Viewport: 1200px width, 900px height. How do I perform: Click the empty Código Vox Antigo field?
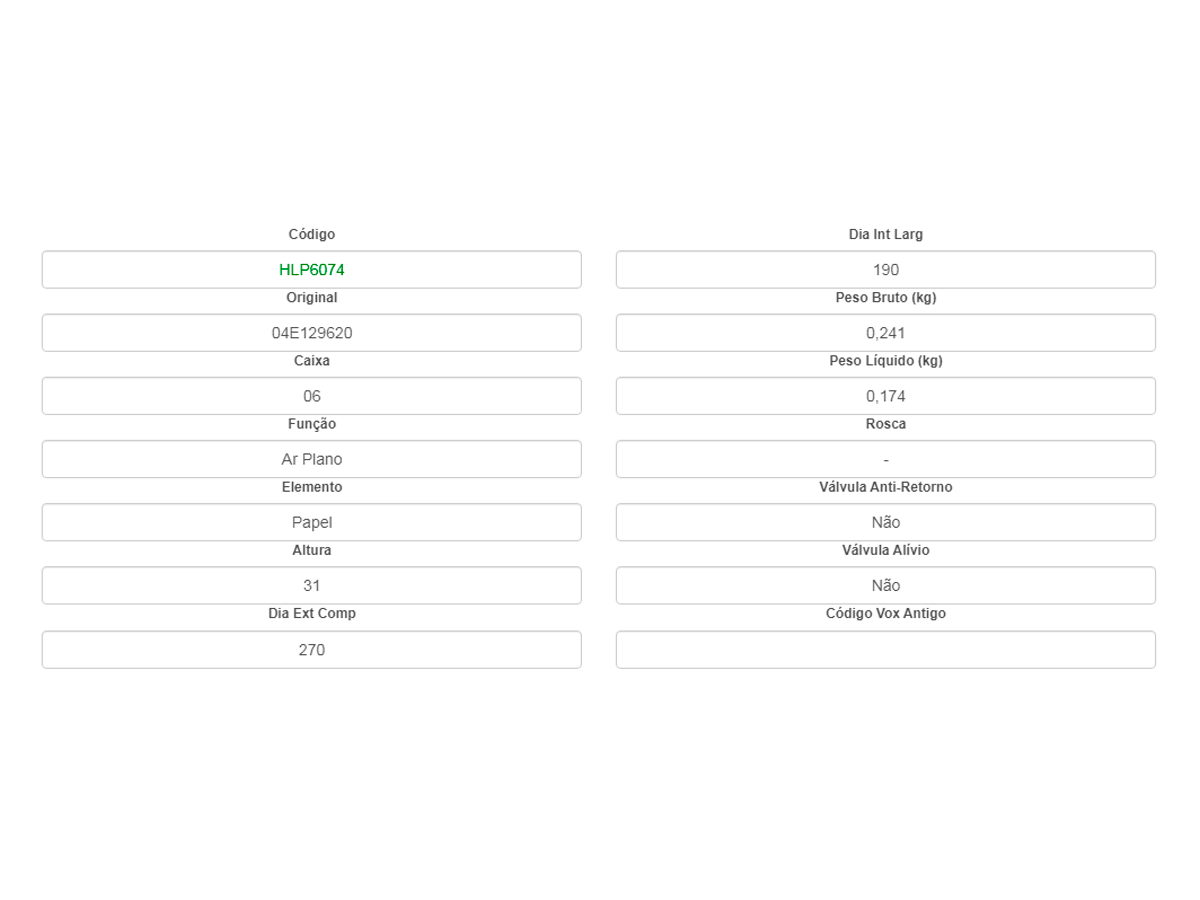(885, 650)
